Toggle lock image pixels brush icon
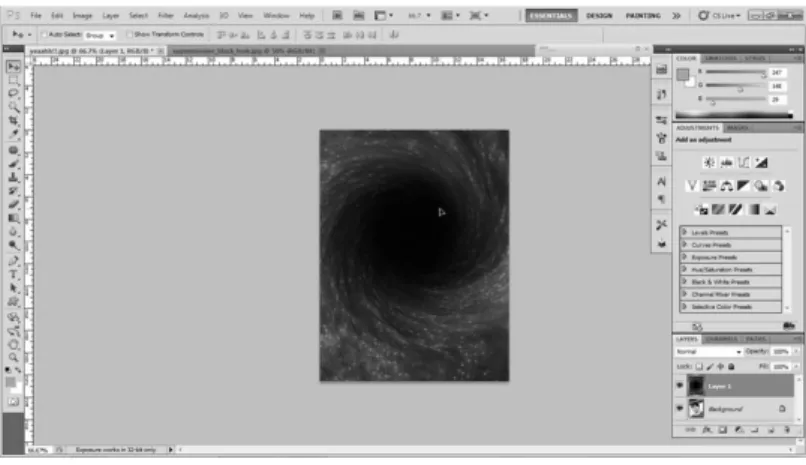Screen dimensions: 806x465 (710, 366)
